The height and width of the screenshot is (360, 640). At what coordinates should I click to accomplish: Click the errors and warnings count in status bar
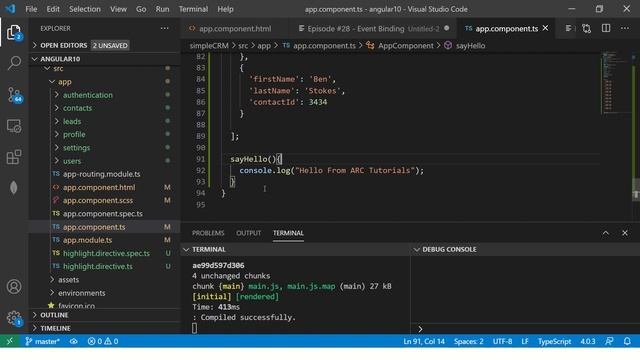point(103,341)
